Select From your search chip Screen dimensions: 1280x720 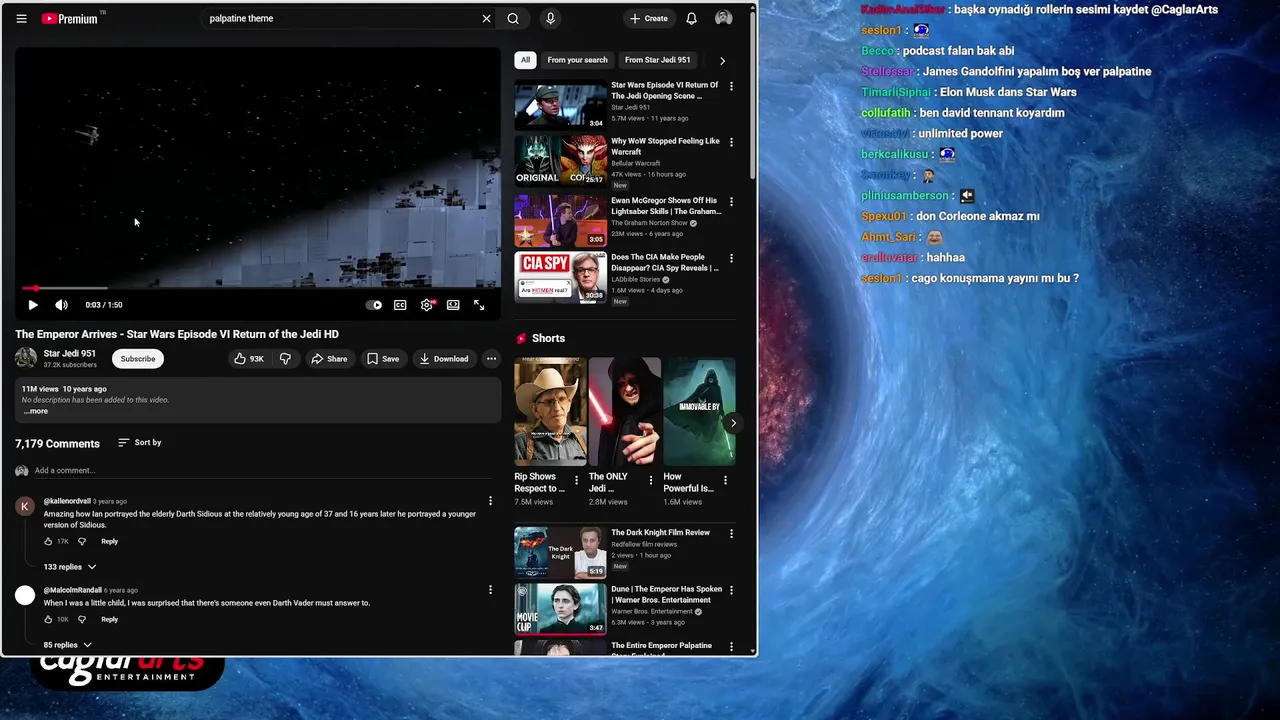click(577, 60)
